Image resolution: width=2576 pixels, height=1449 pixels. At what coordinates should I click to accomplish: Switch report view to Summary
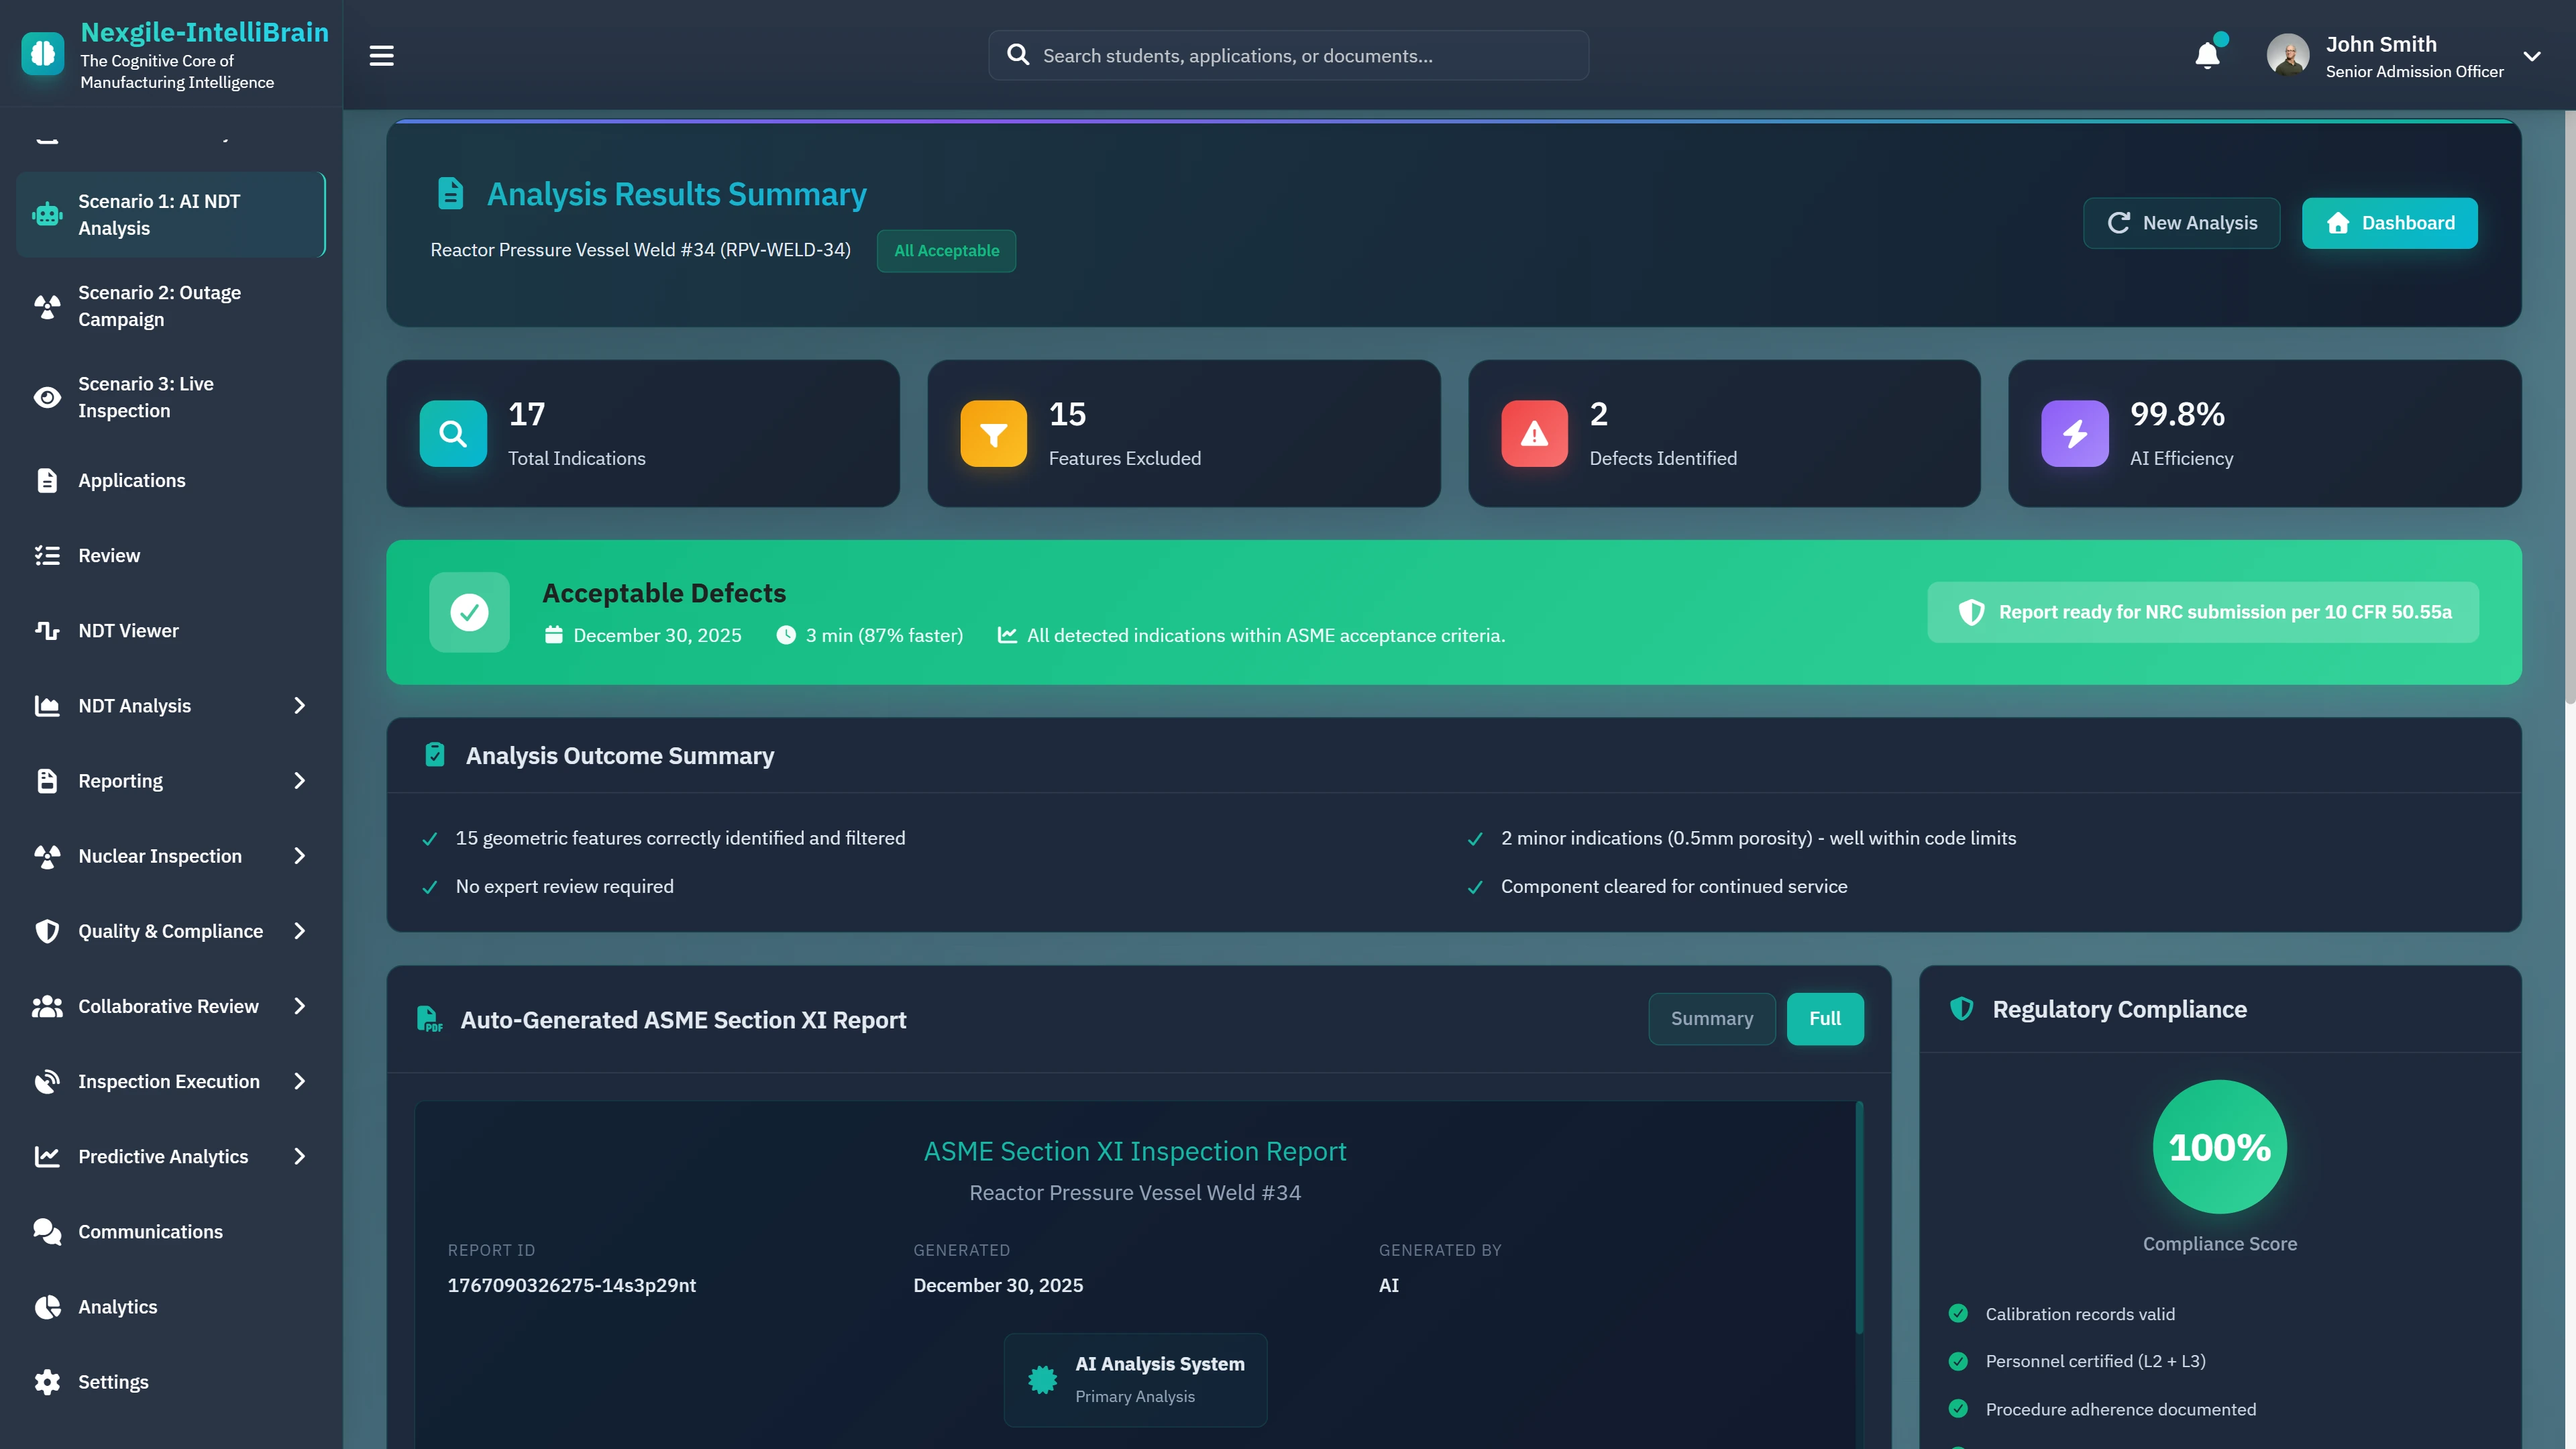point(1711,1018)
